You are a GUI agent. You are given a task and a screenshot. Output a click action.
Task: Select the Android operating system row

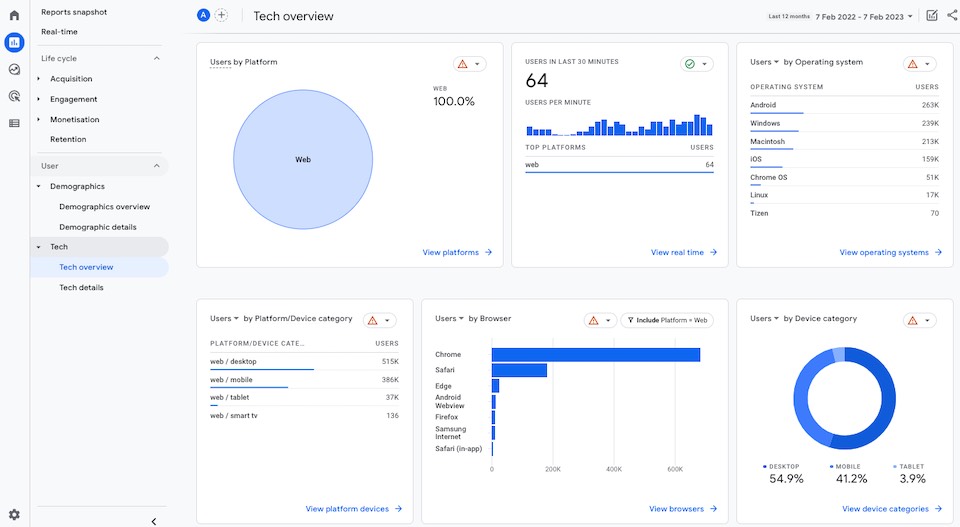844,105
